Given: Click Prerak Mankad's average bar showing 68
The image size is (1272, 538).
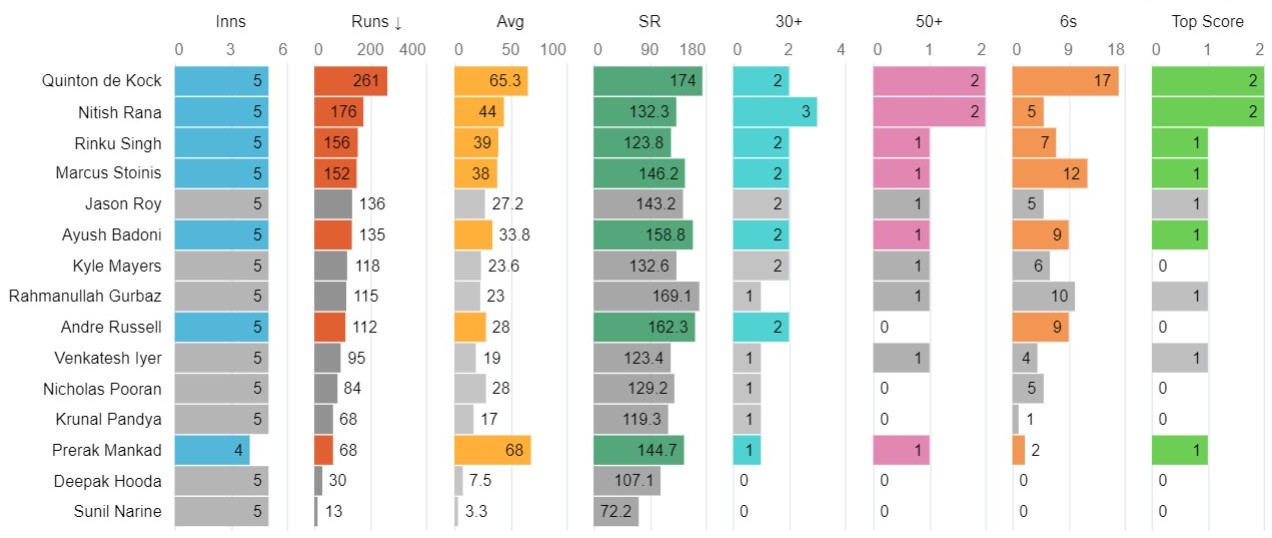Looking at the screenshot, I should [492, 450].
